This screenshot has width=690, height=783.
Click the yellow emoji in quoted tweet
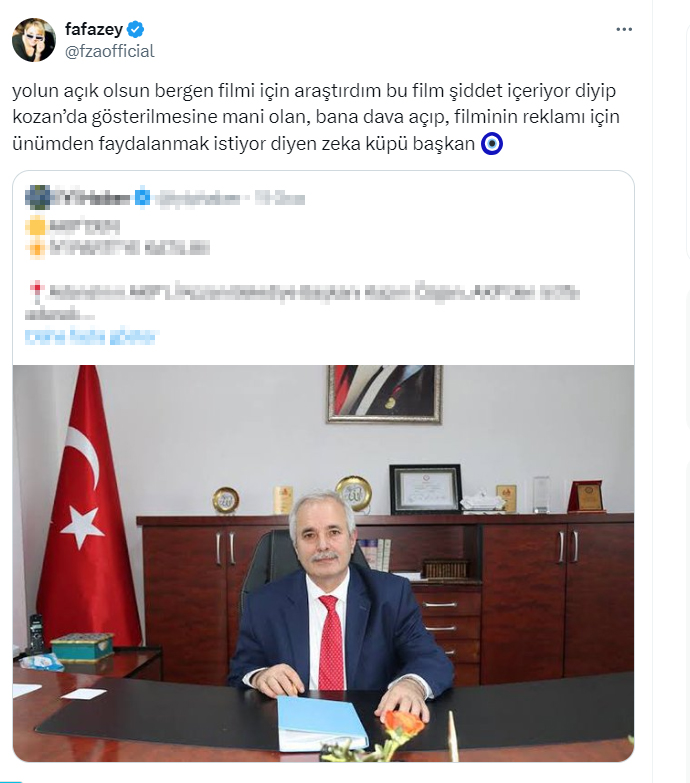click(x=36, y=227)
